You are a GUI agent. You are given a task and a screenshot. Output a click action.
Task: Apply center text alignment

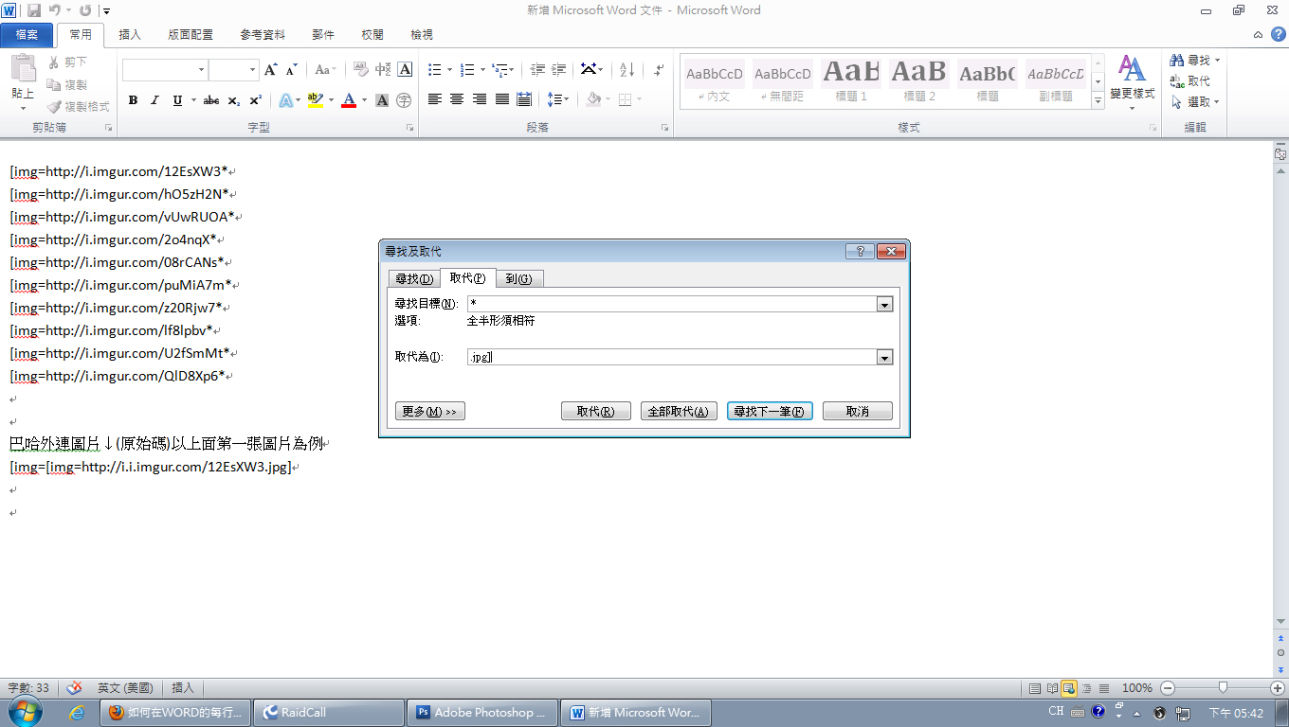pos(456,98)
